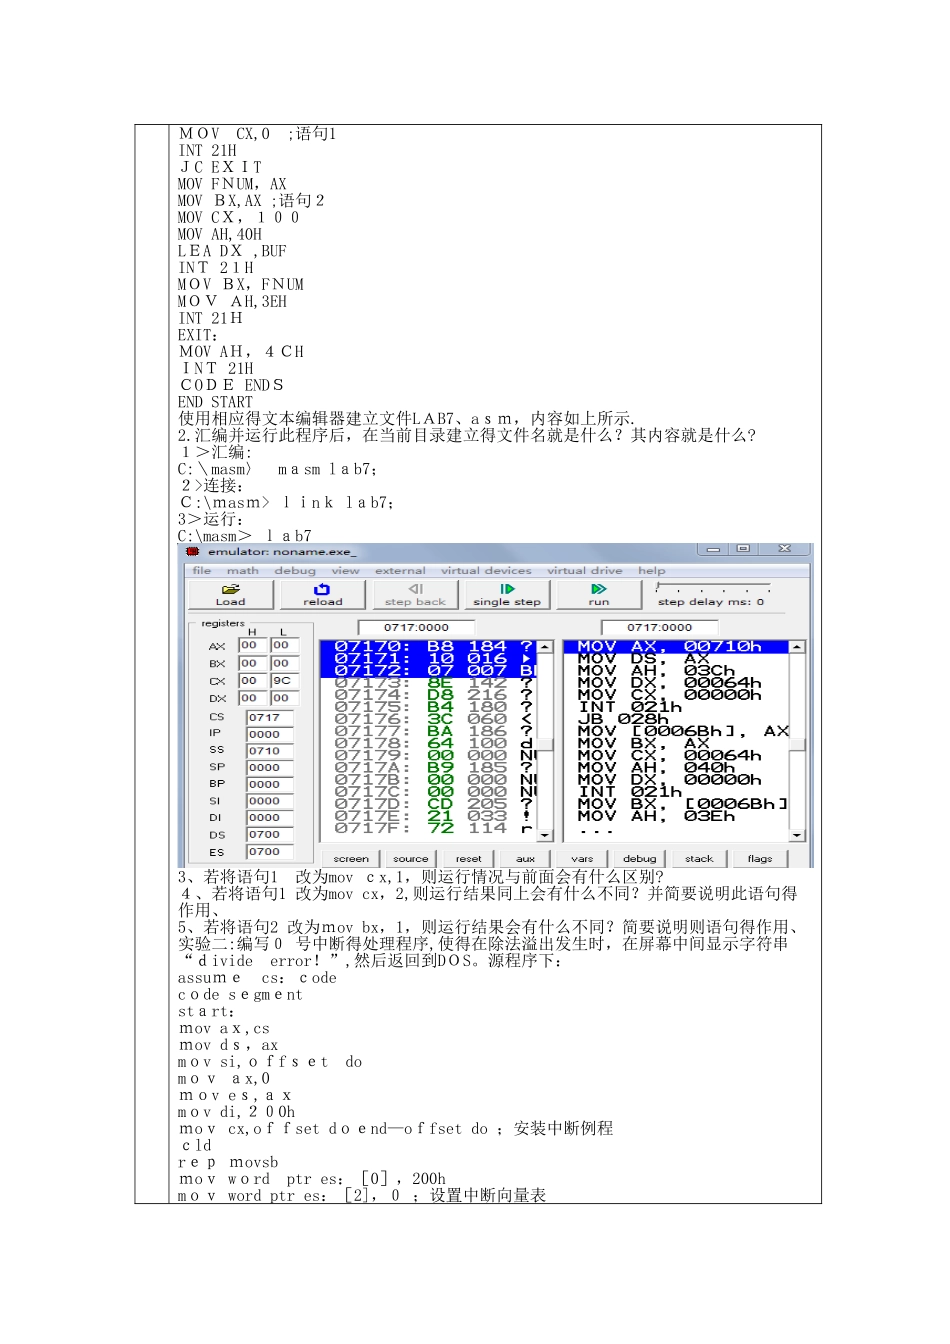Image resolution: width=950 pixels, height=1344 pixels.
Task: Click the source button
Action: 410,858
